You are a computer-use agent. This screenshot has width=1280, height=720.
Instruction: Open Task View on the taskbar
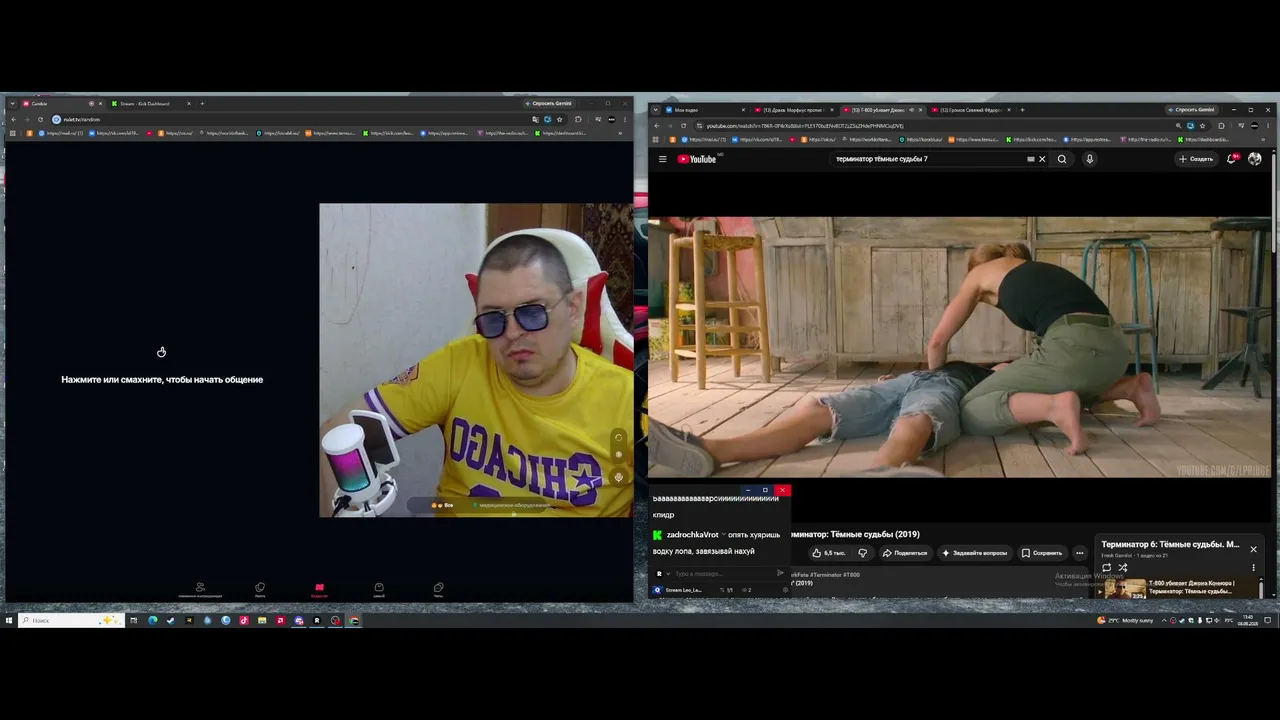(x=133, y=621)
